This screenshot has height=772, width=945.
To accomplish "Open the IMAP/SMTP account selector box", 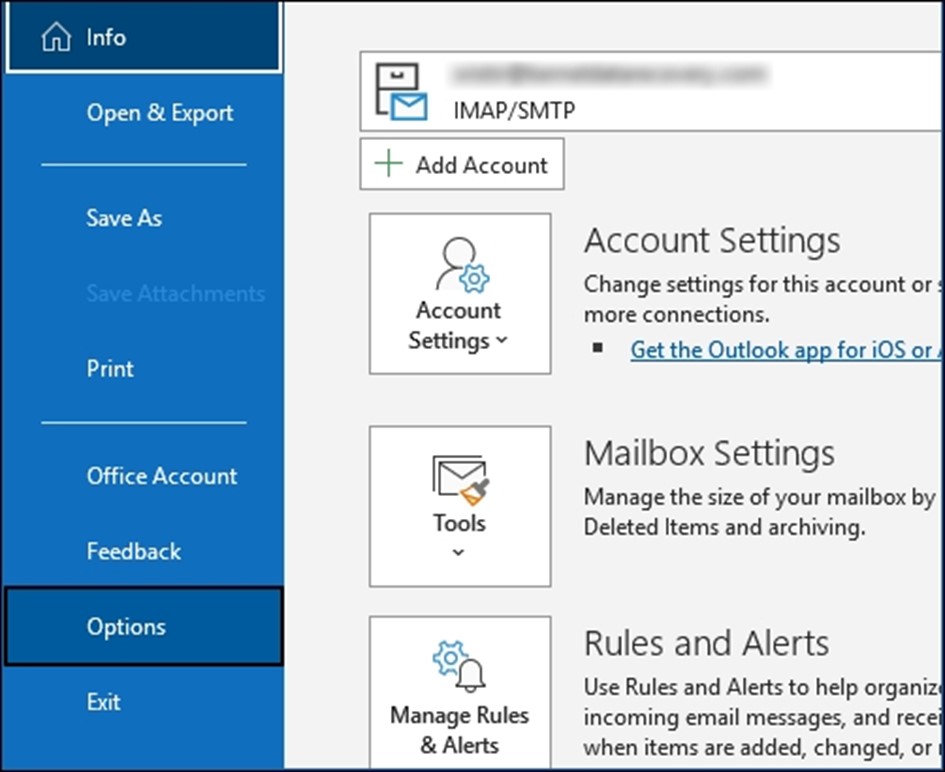I will [651, 91].
